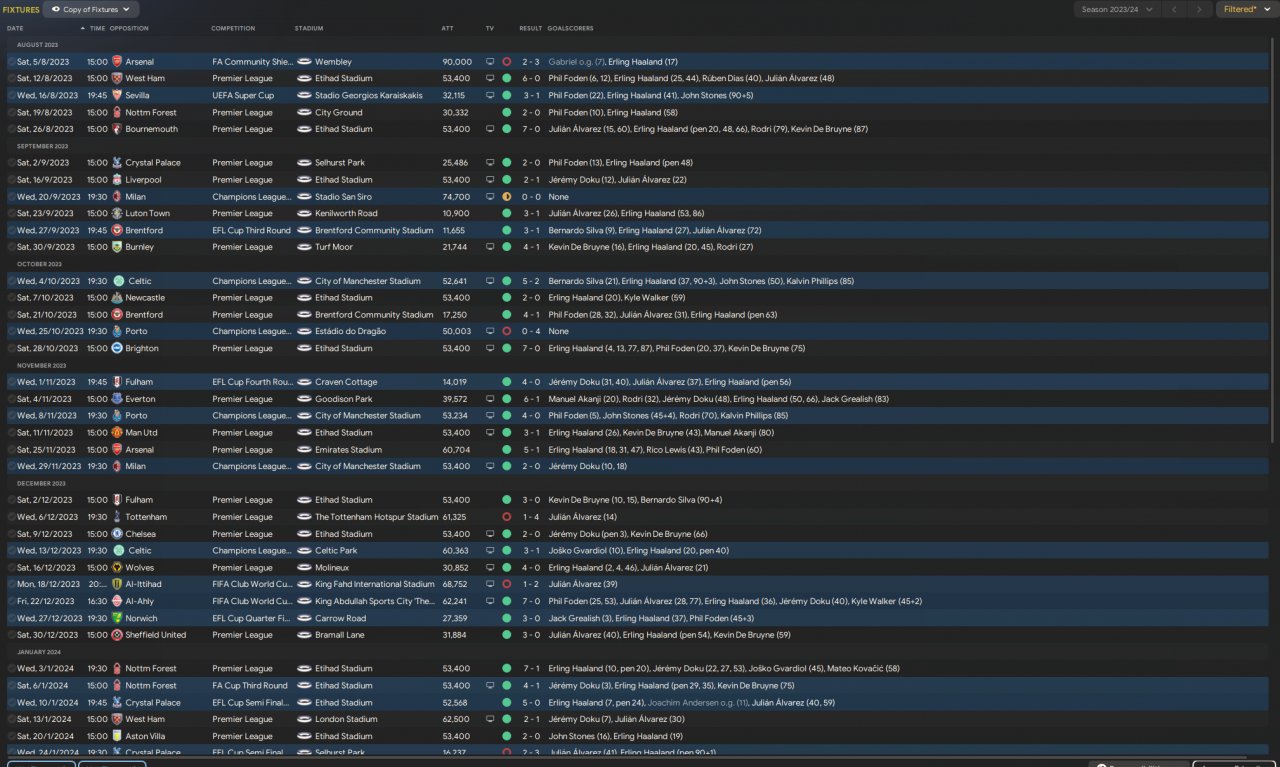Sort fixtures by the Competition column header
Viewport: 1280px width, 767px height.
pyautogui.click(x=233, y=29)
